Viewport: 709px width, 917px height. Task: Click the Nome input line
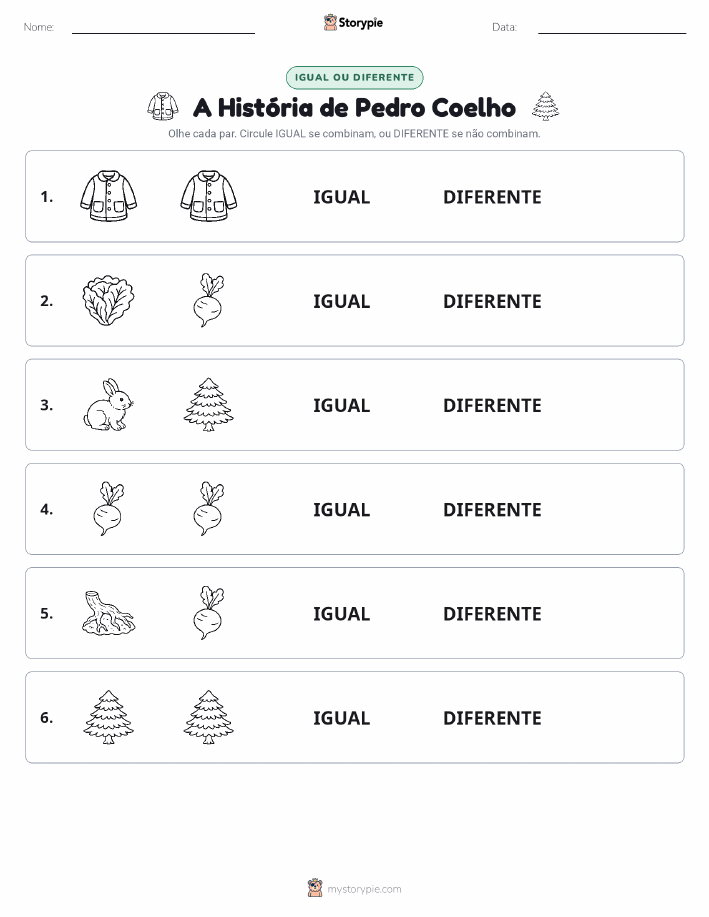coord(163,29)
